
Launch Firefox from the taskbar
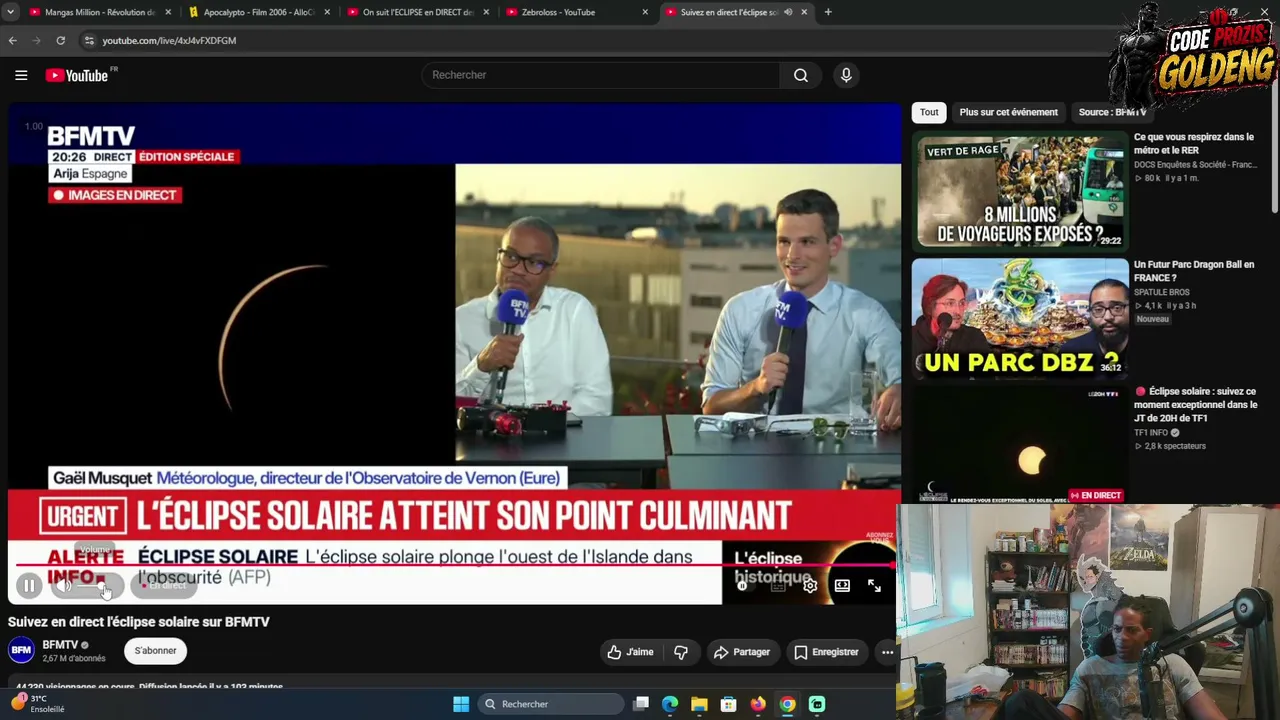[758, 704]
